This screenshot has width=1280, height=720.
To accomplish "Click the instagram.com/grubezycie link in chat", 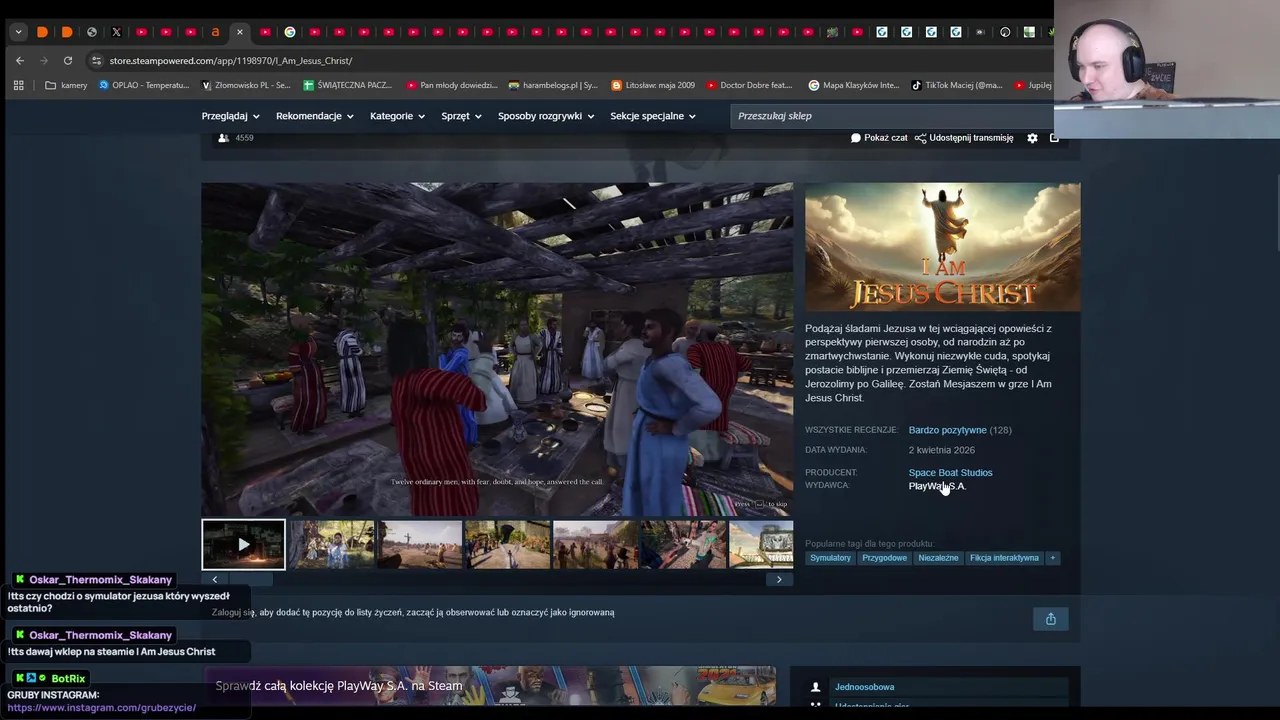I will coord(101,708).
